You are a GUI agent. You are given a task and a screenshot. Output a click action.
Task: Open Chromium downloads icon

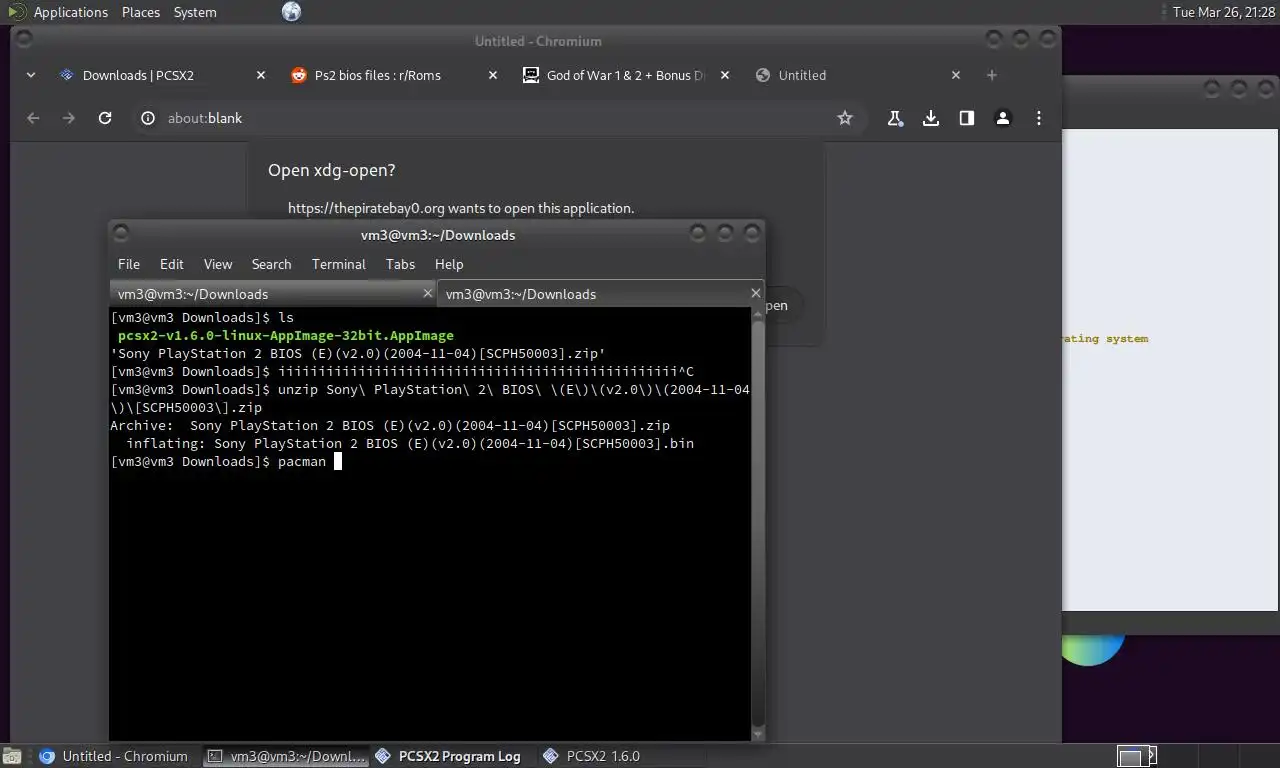931,118
